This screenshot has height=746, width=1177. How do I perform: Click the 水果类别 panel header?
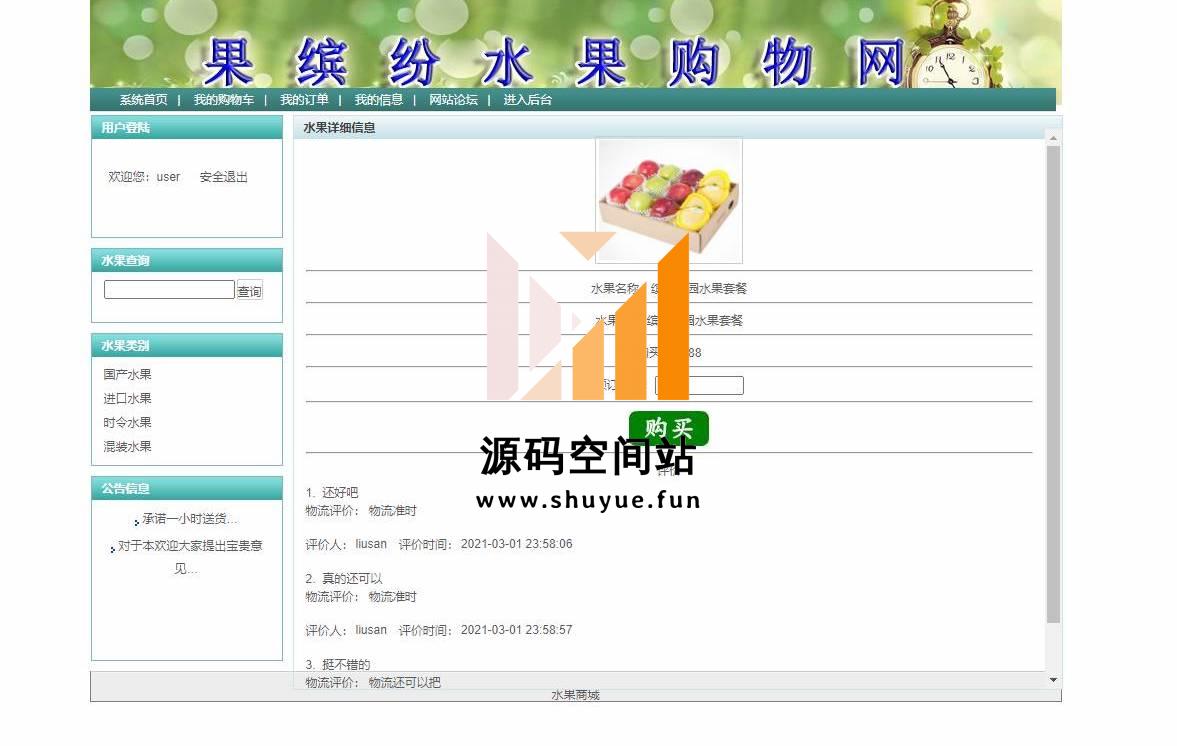coord(187,346)
